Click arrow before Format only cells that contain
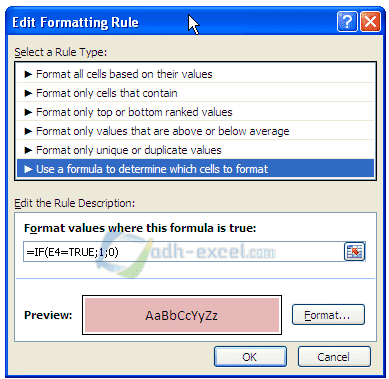The image size is (389, 379). tap(28, 93)
